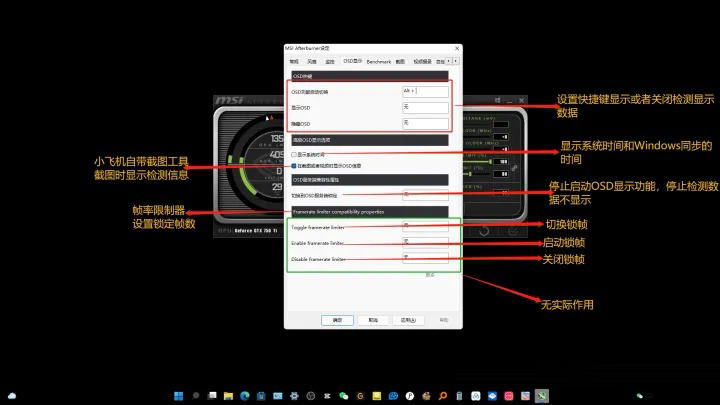Open the Mail app from taskbar
Image resolution: width=720 pixels, height=405 pixels.
(x=278, y=396)
